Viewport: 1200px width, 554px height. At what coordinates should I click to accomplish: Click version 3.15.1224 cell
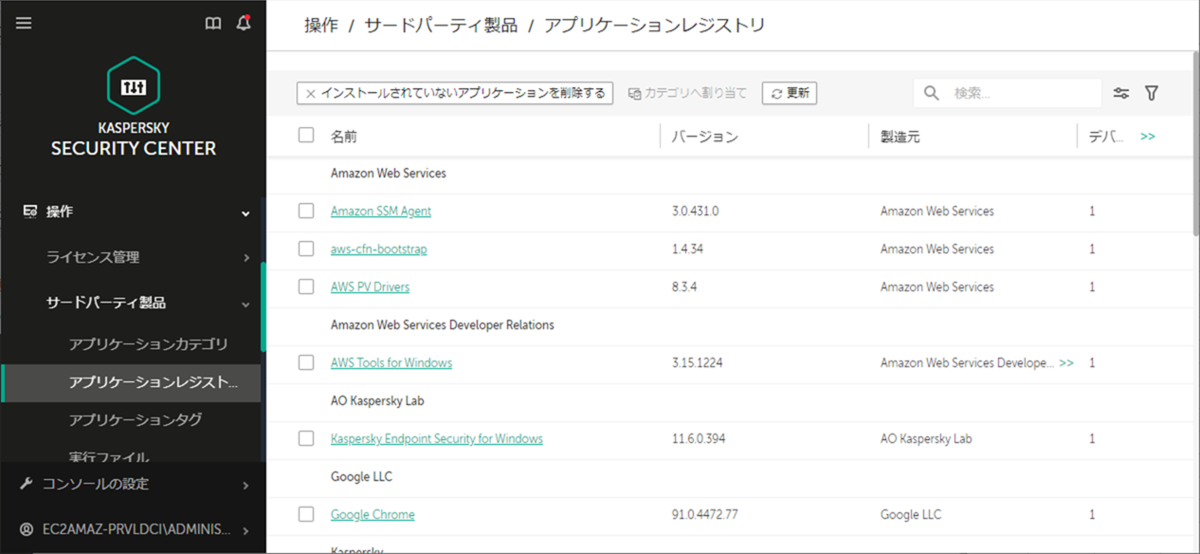click(x=698, y=363)
